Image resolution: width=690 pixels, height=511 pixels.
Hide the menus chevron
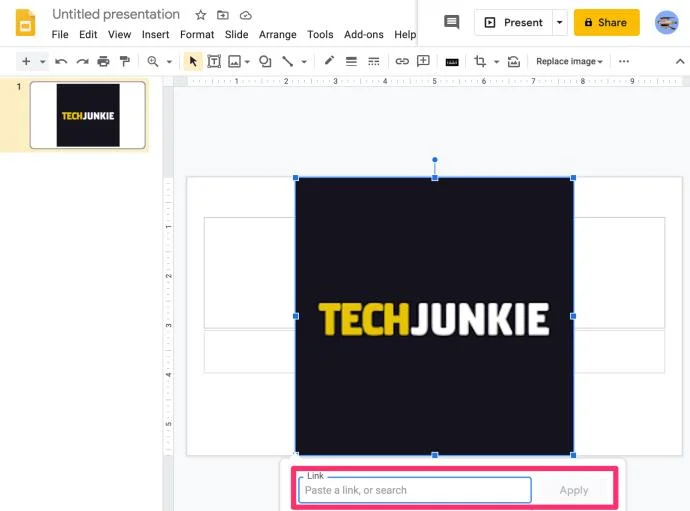point(679,61)
